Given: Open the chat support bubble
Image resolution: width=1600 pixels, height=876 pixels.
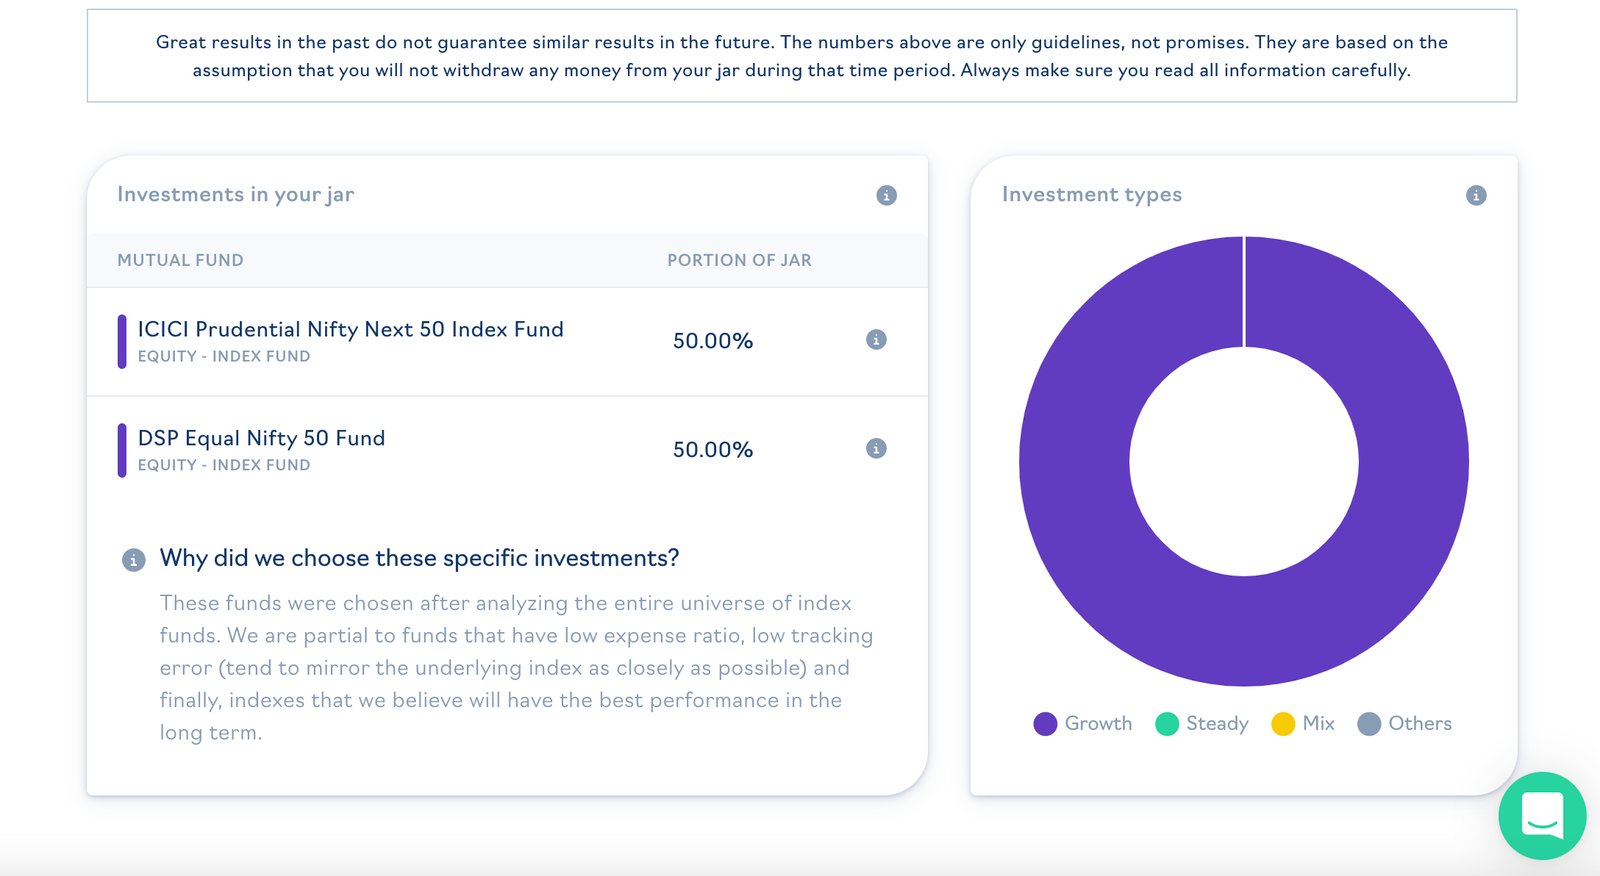Looking at the screenshot, I should tap(1542, 816).
